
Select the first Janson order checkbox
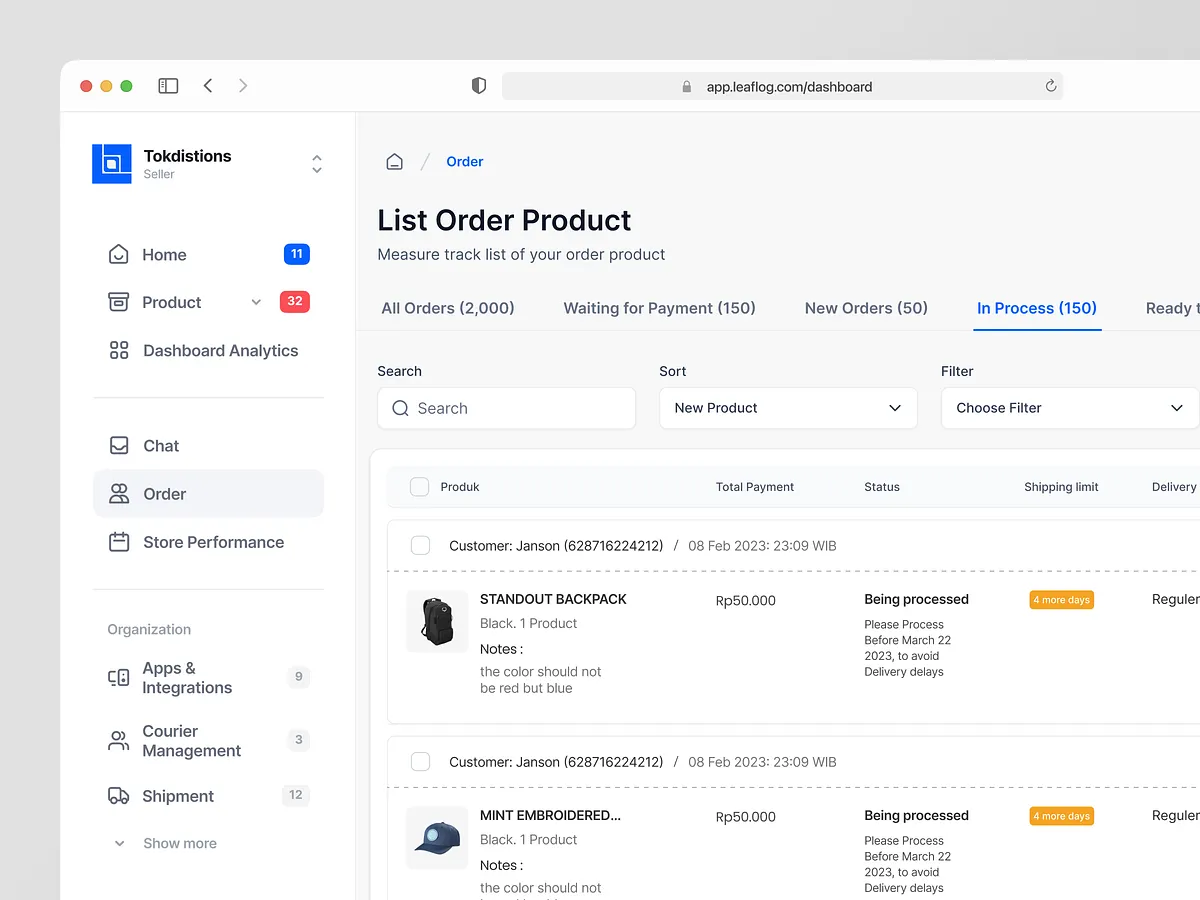(x=420, y=545)
